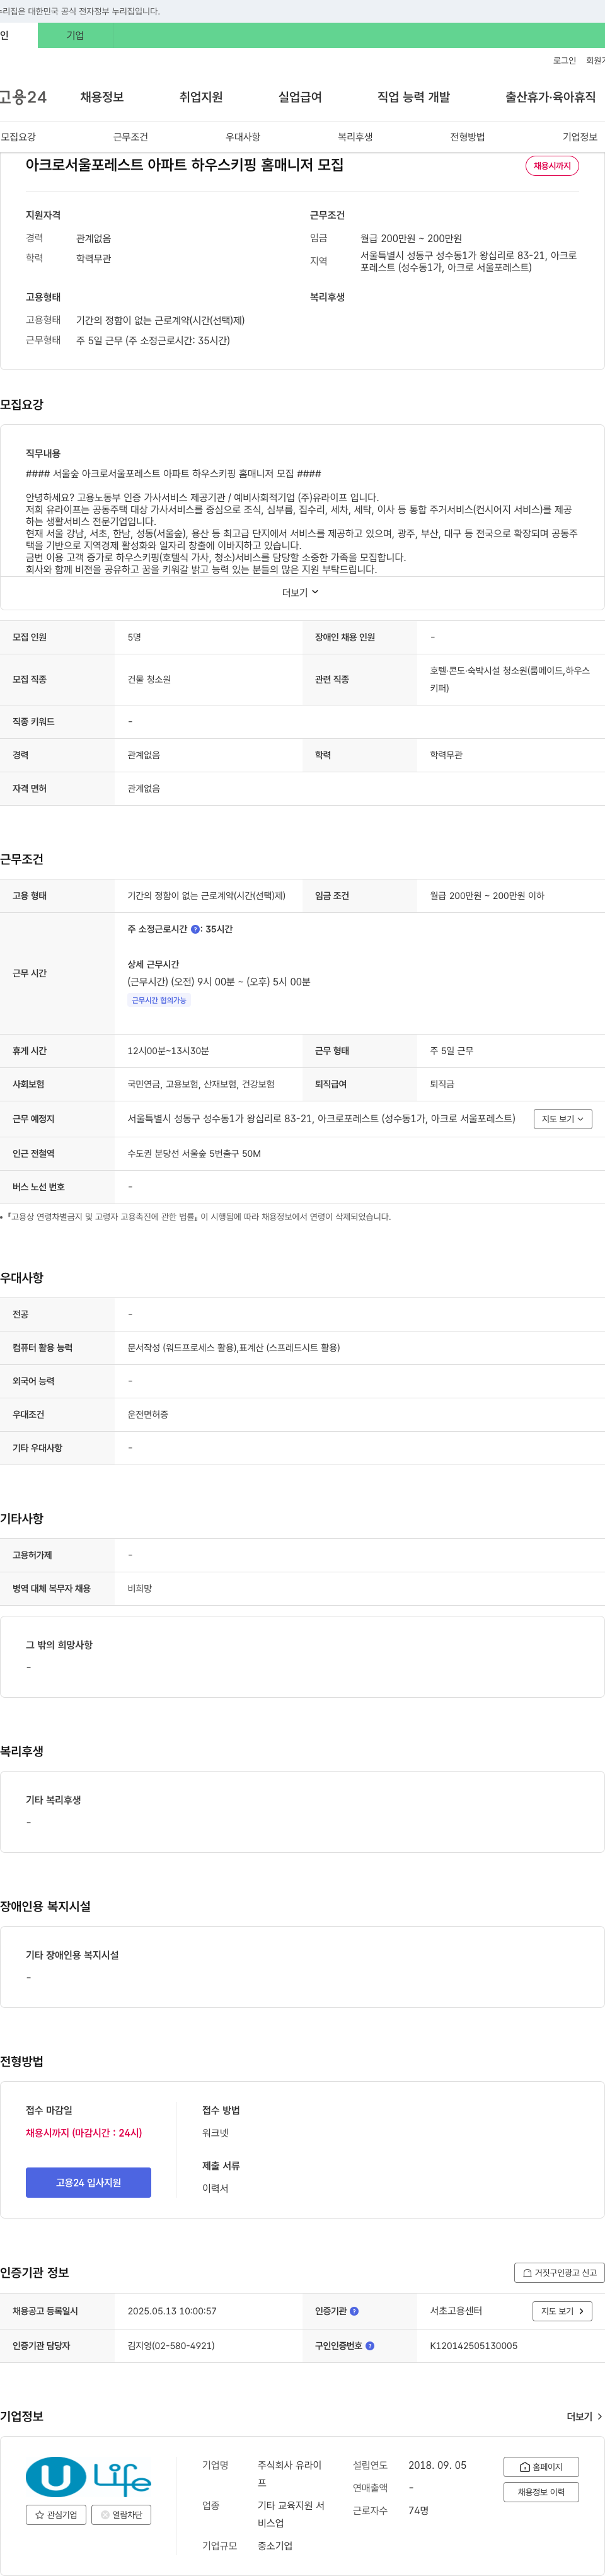Expand 지도 보기 for 근무 예정지

[563, 1119]
